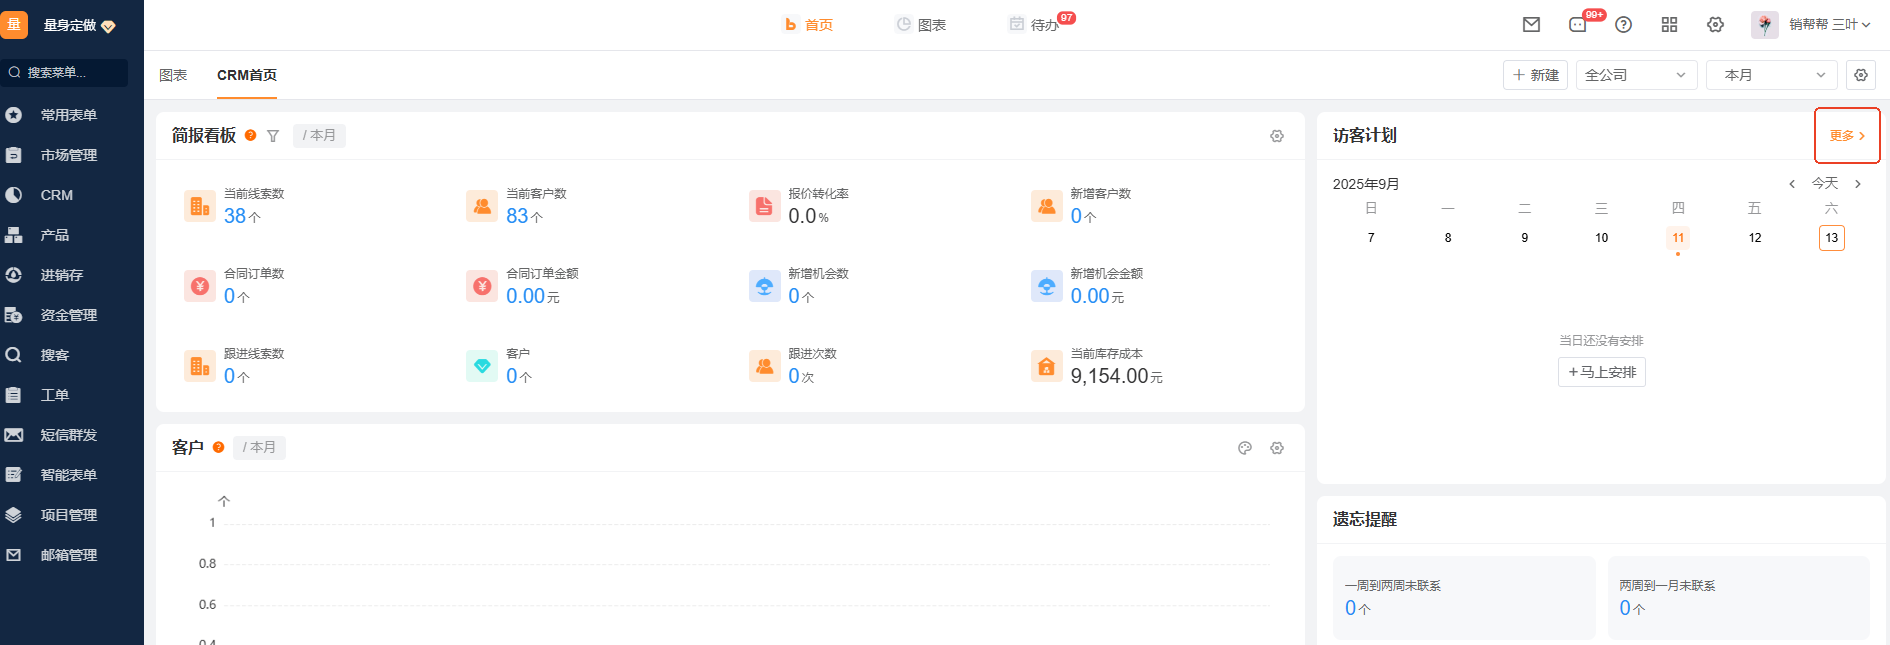This screenshot has height=645, width=1890.
Task: Click the filter funnel icon beside 简报看板
Action: pyautogui.click(x=273, y=136)
